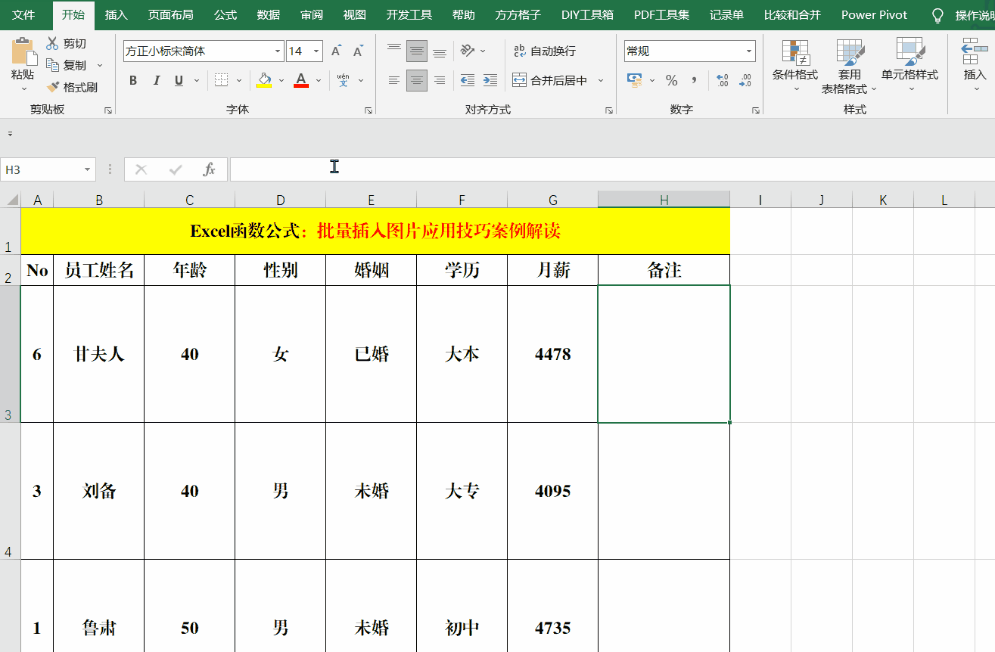The height and width of the screenshot is (652, 995).
Task: Select column H header
Action: [x=664, y=200]
